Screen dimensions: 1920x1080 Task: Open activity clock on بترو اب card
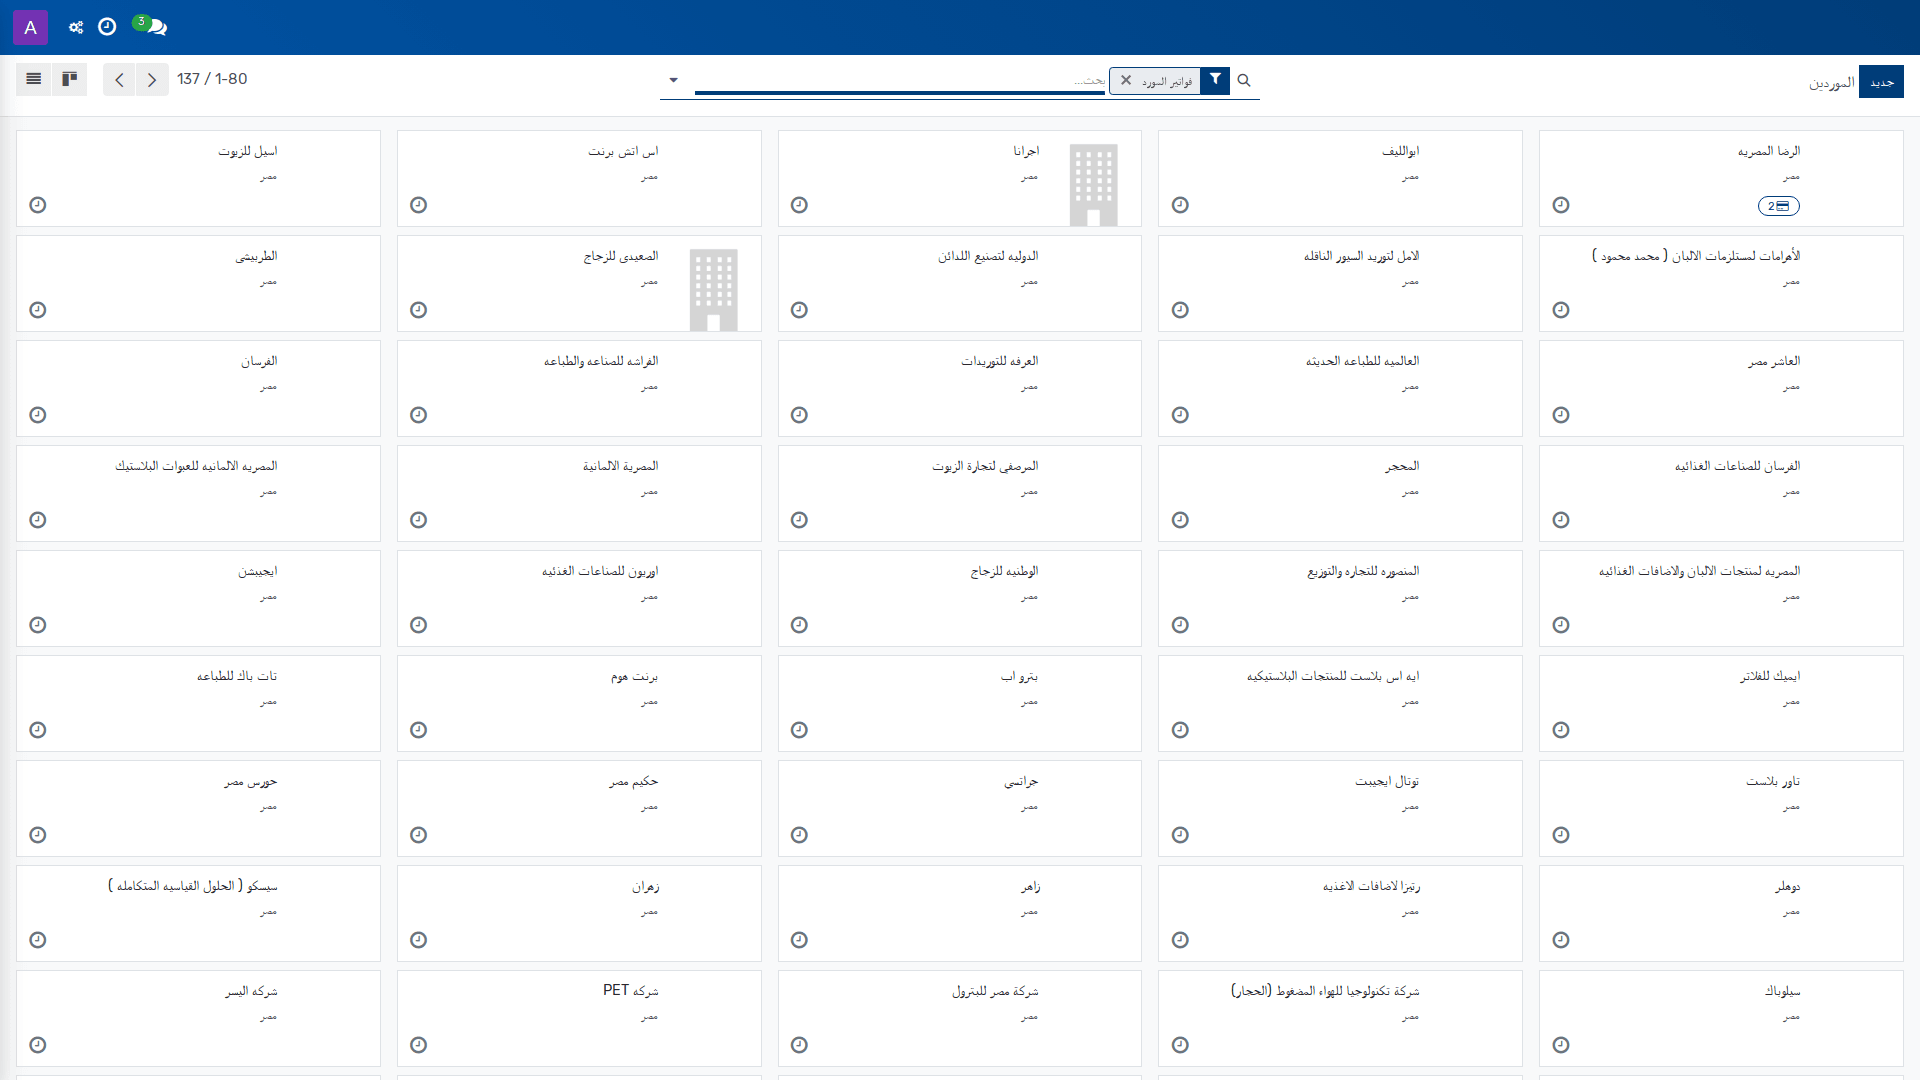click(799, 730)
